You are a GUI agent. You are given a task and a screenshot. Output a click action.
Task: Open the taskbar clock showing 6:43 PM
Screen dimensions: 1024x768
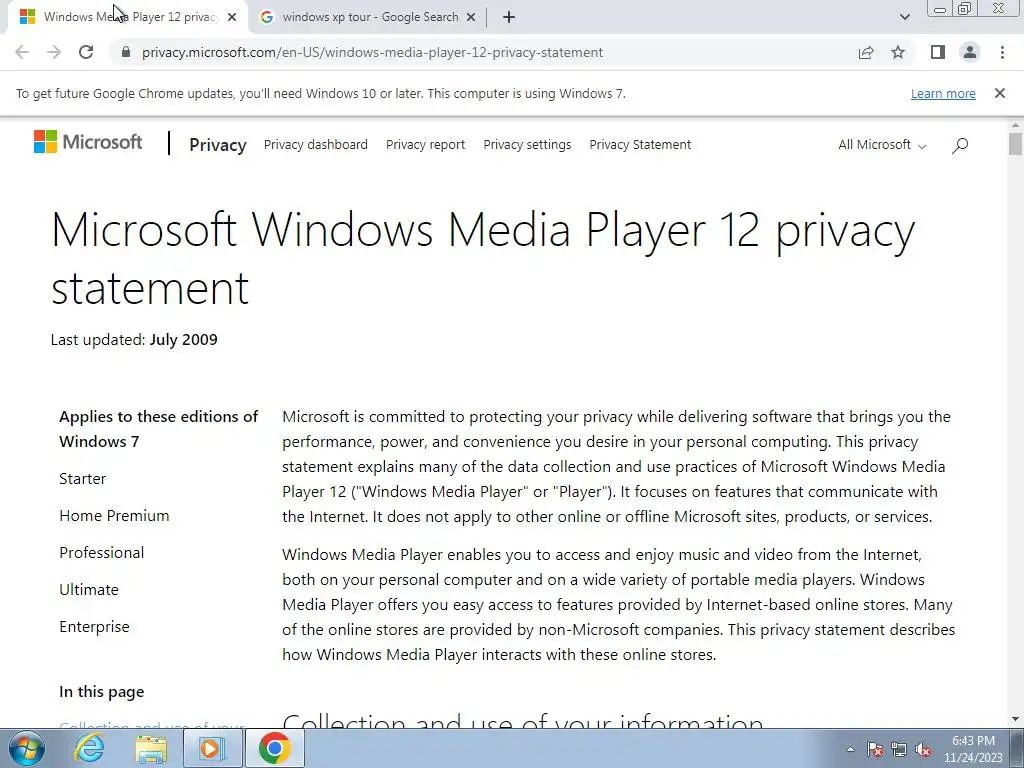973,749
